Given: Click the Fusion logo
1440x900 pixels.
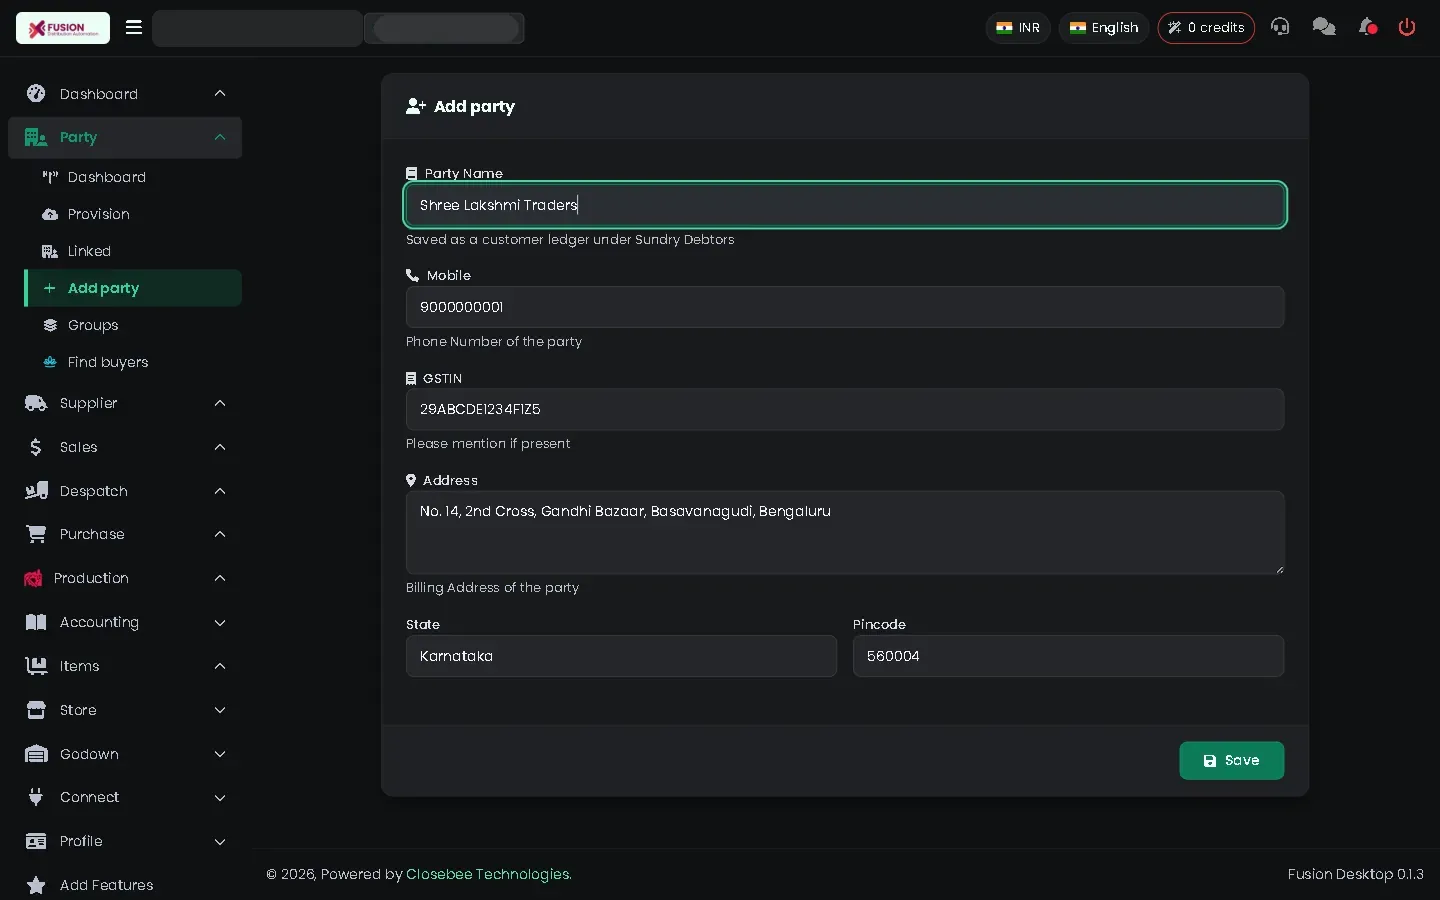Looking at the screenshot, I should point(63,28).
